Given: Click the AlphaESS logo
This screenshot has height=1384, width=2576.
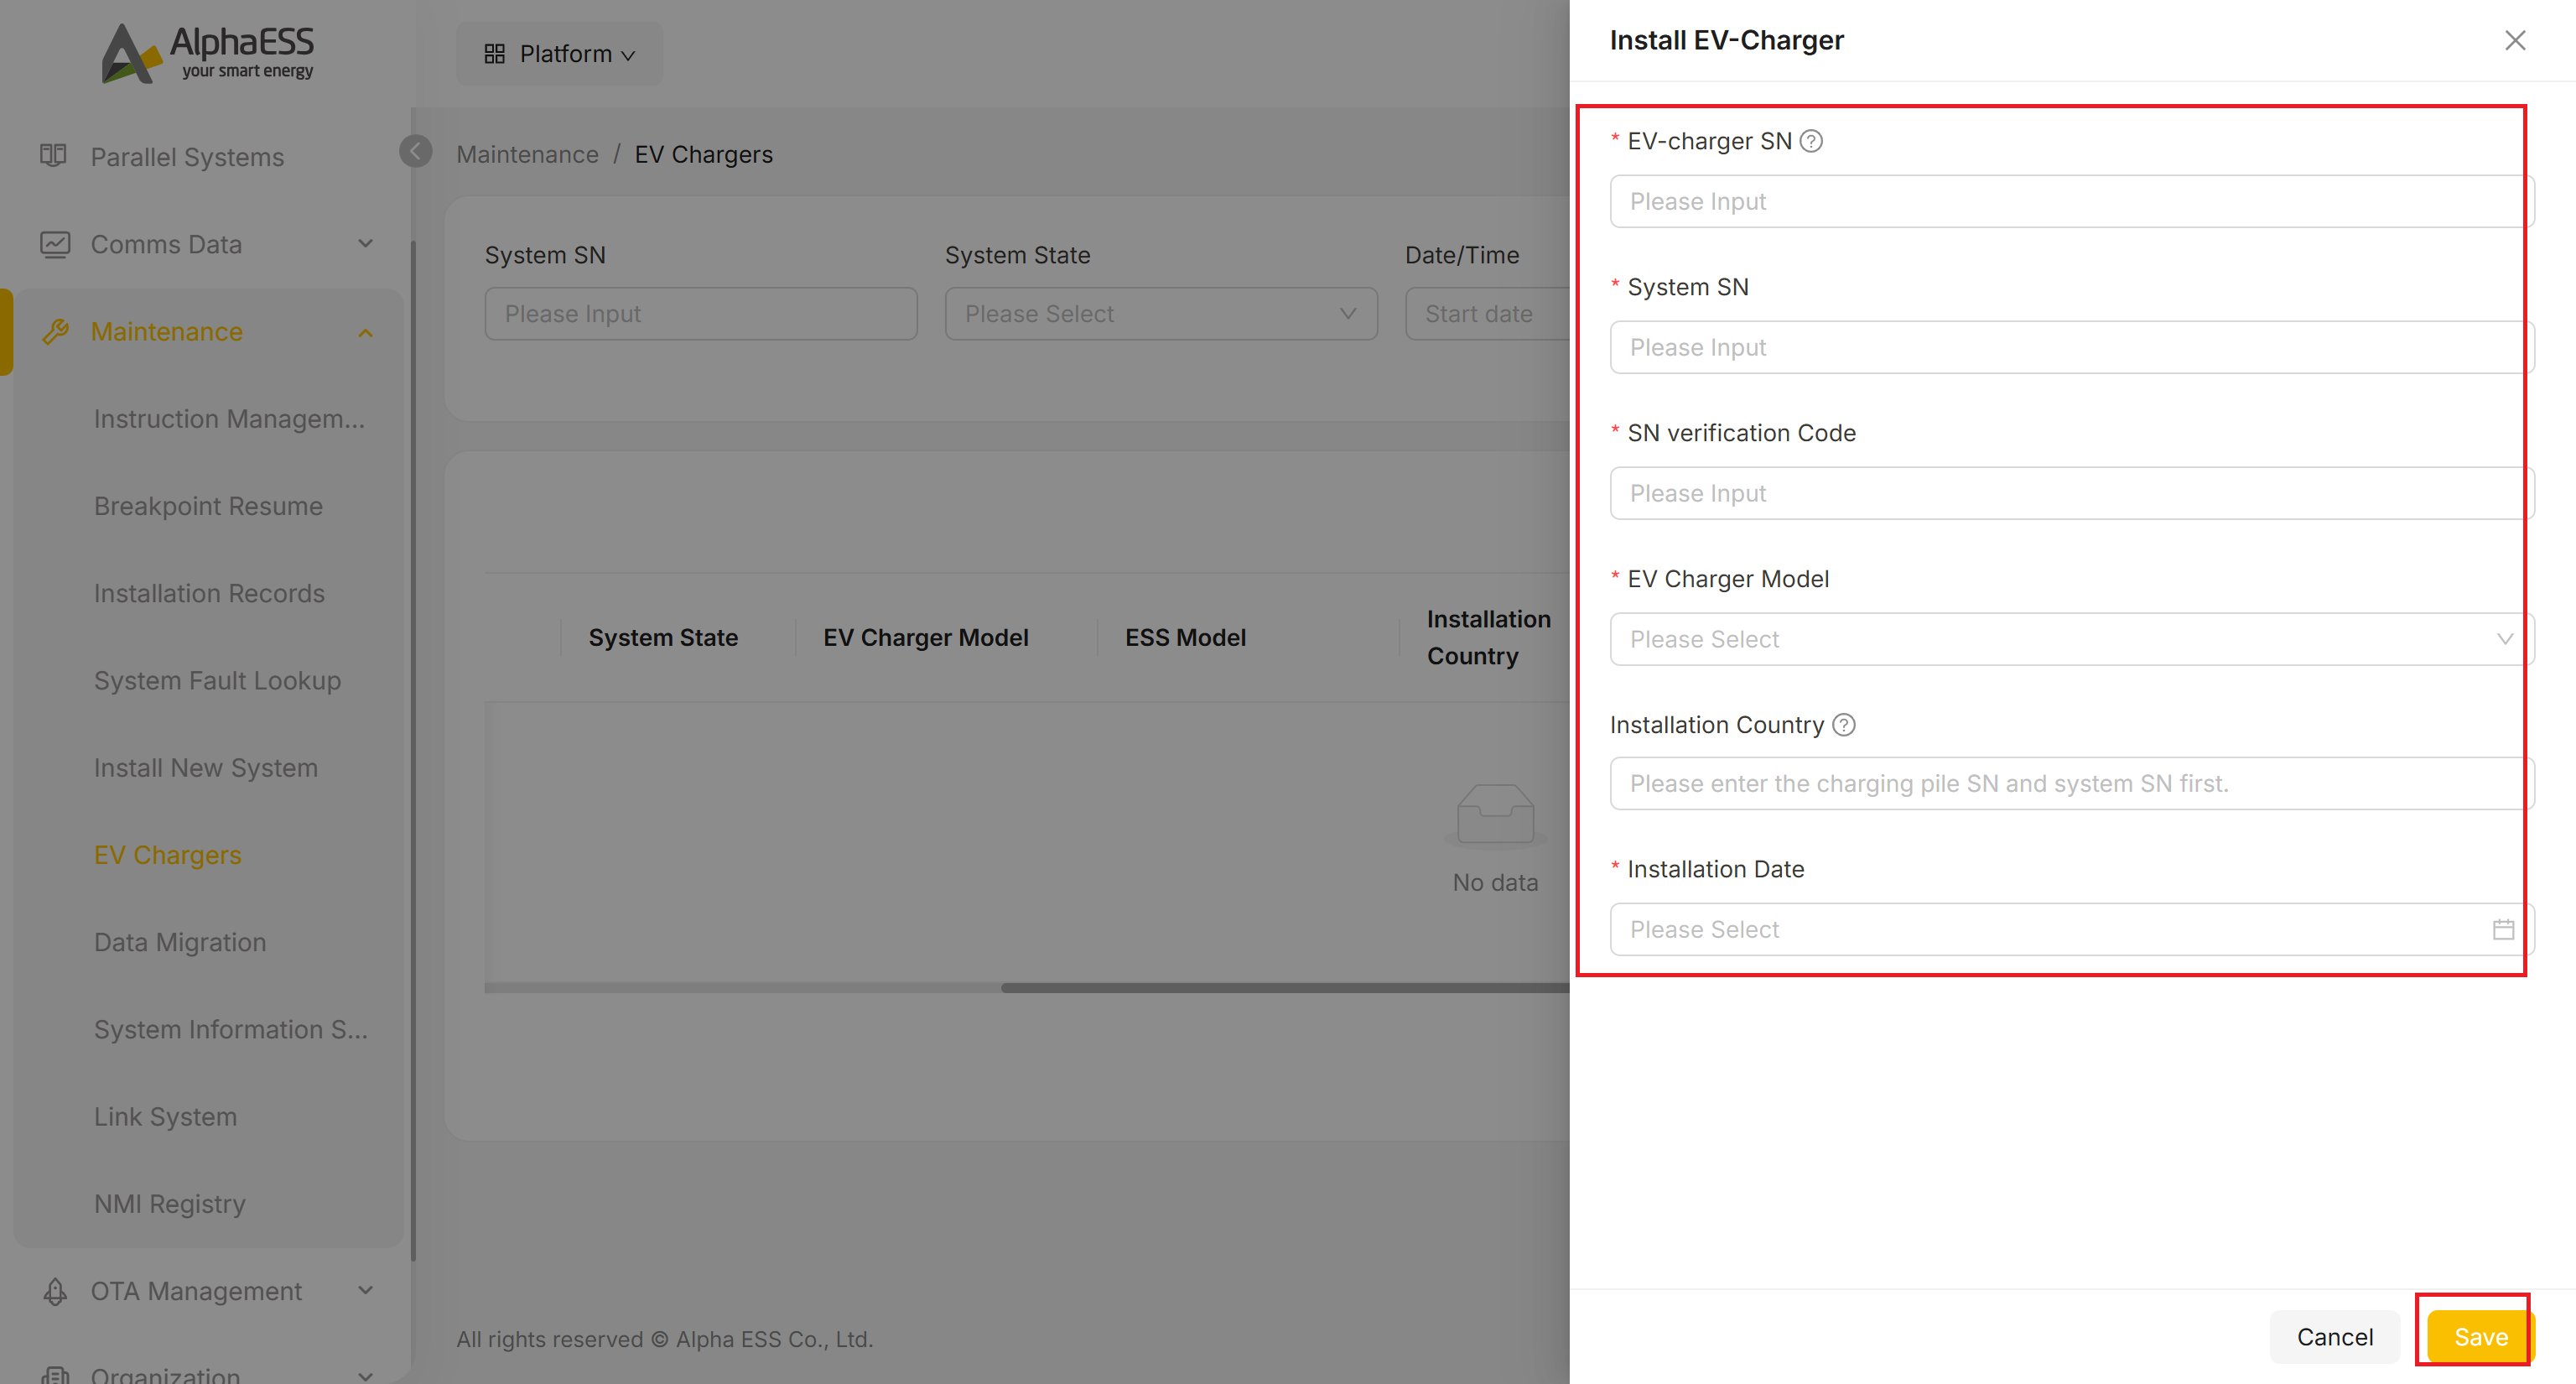Looking at the screenshot, I should tap(208, 52).
